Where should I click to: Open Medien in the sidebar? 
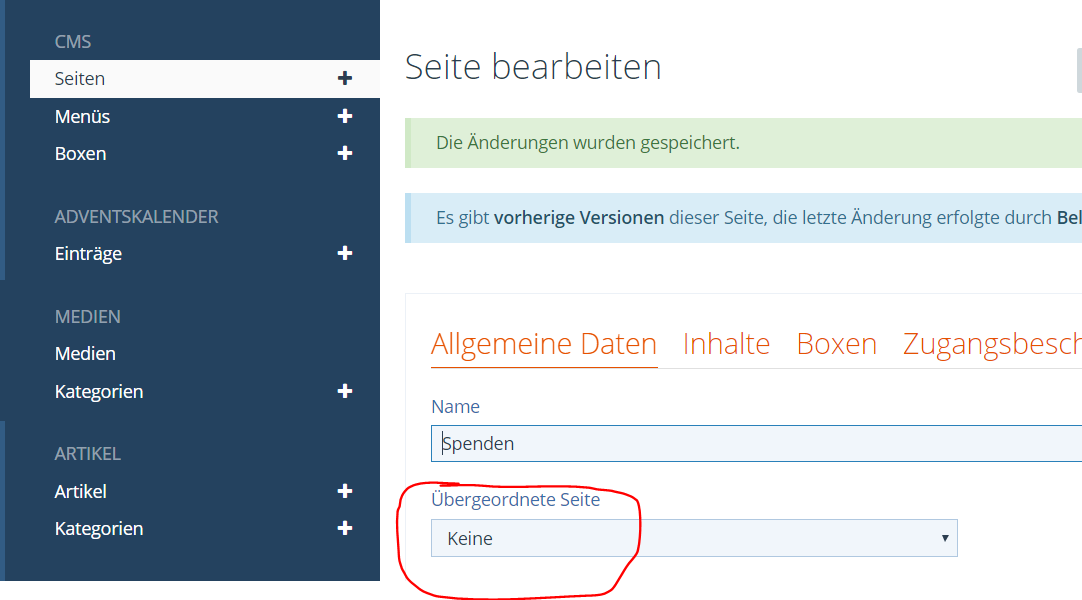85,354
